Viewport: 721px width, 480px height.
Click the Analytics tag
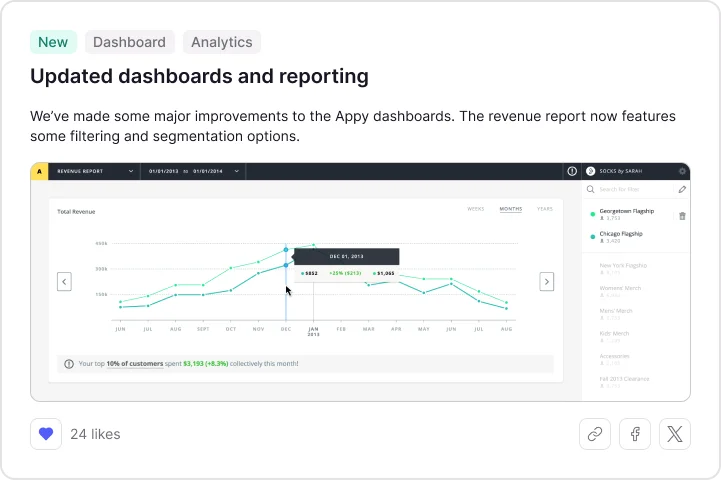(x=221, y=42)
